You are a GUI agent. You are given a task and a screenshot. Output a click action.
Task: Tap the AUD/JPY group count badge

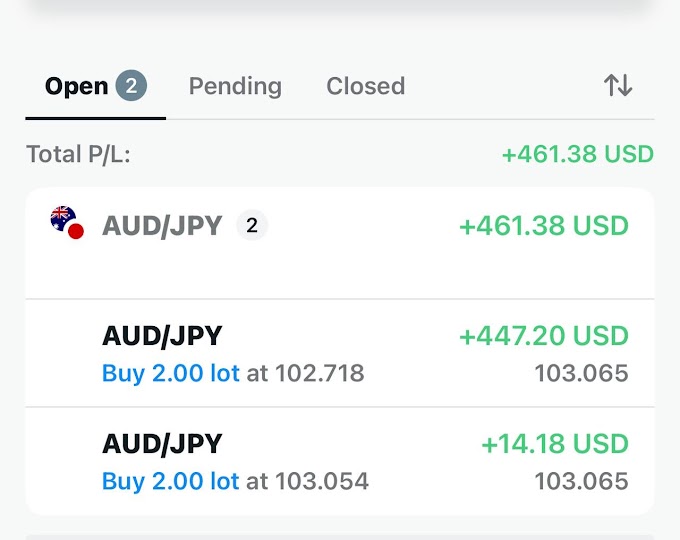pos(252,226)
